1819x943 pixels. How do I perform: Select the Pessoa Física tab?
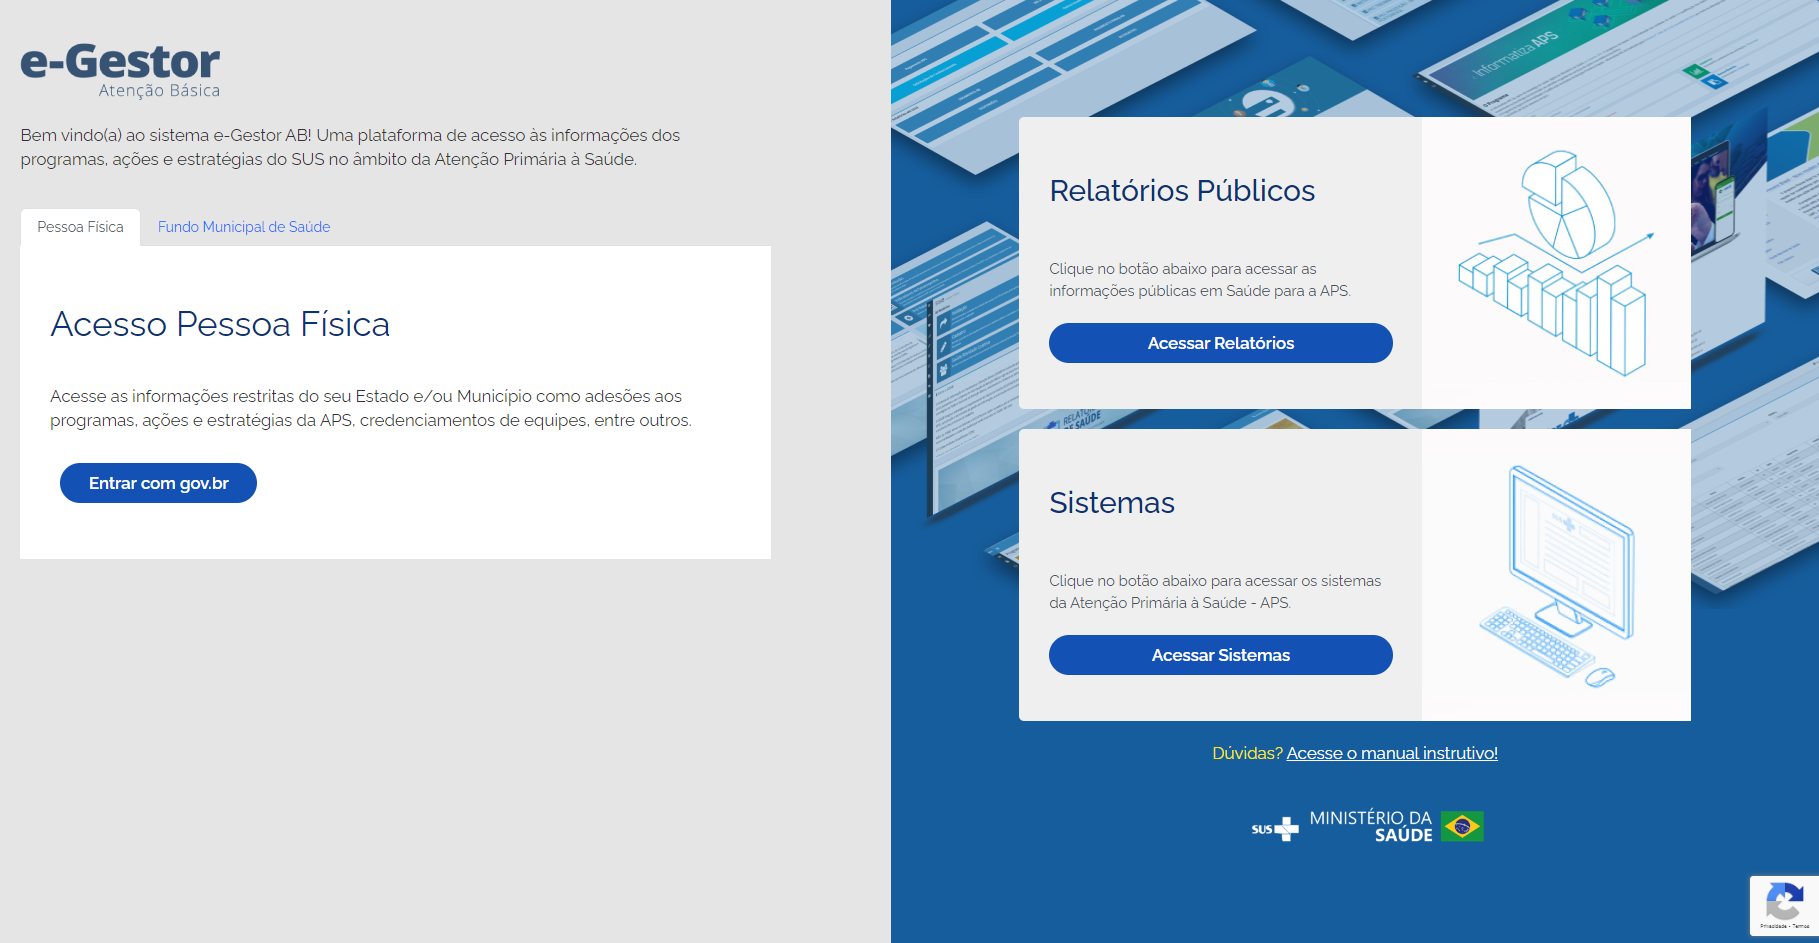pyautogui.click(x=79, y=227)
